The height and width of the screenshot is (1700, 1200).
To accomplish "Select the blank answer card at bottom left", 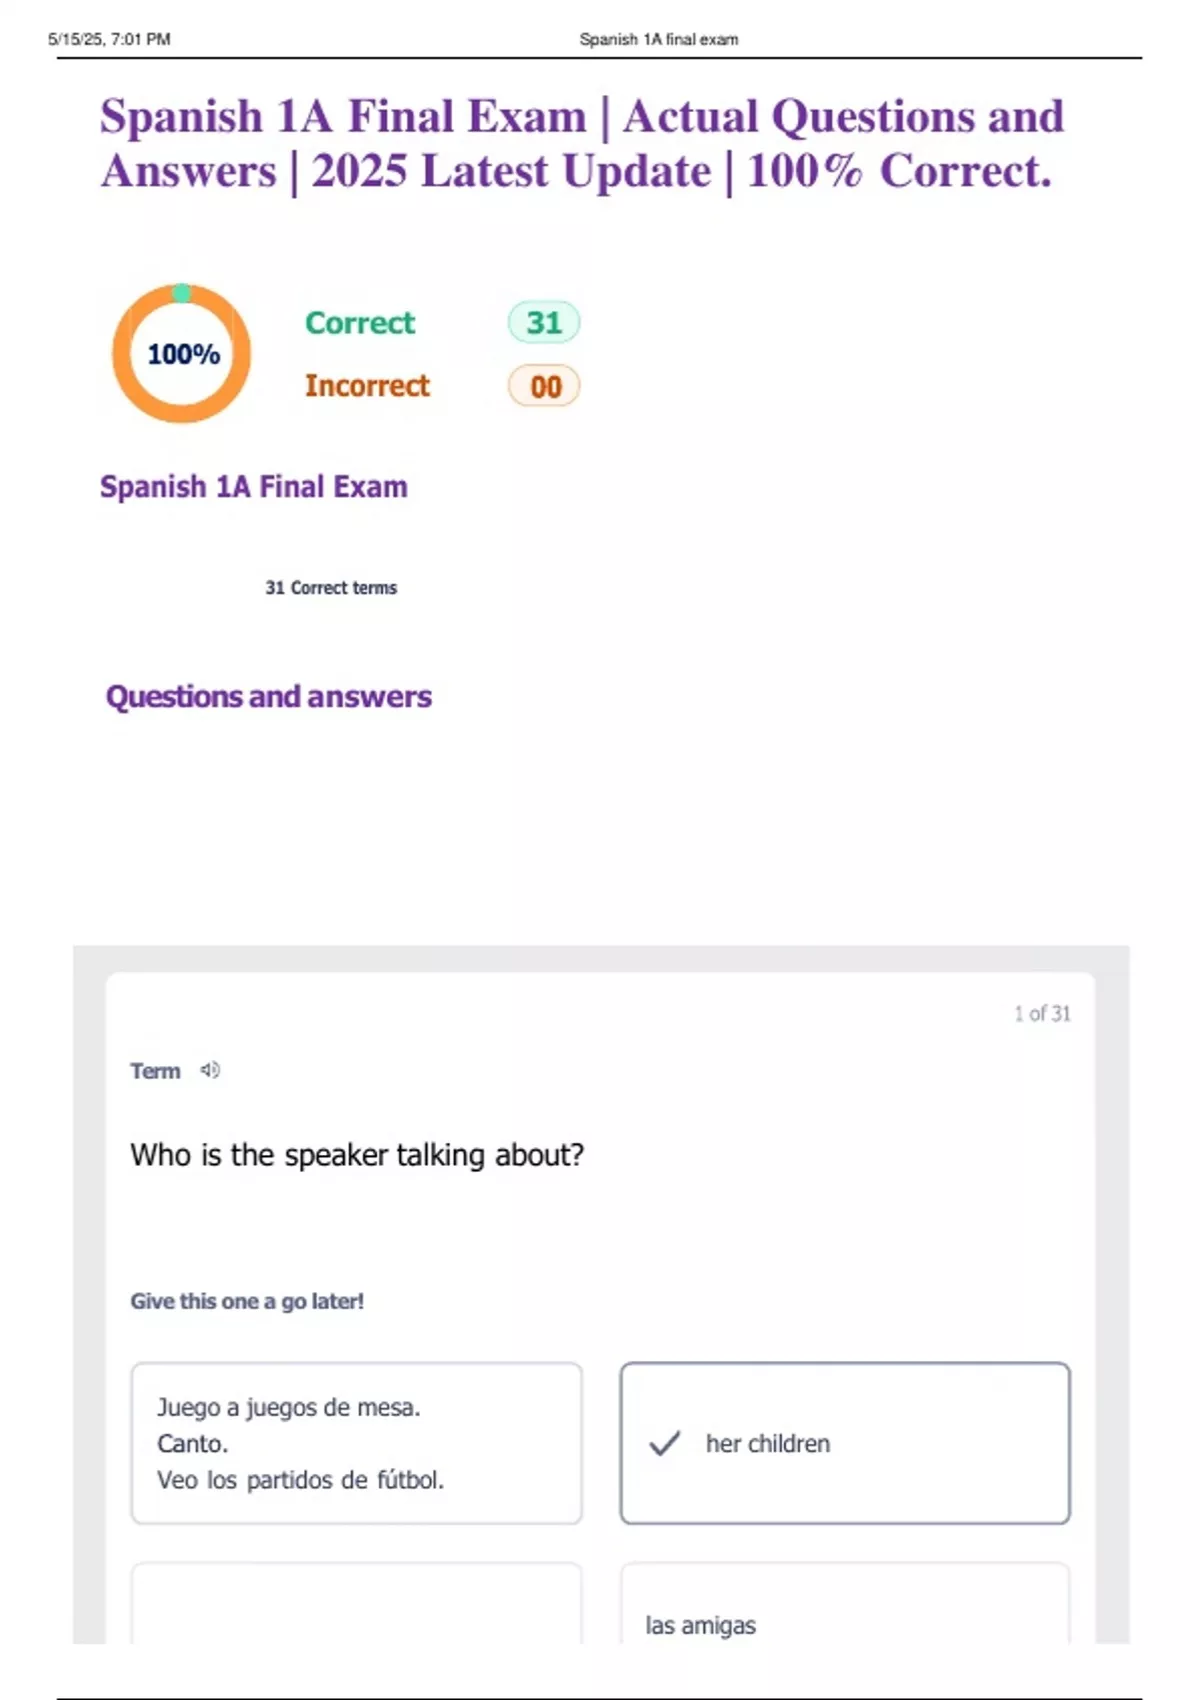I will [356, 1605].
